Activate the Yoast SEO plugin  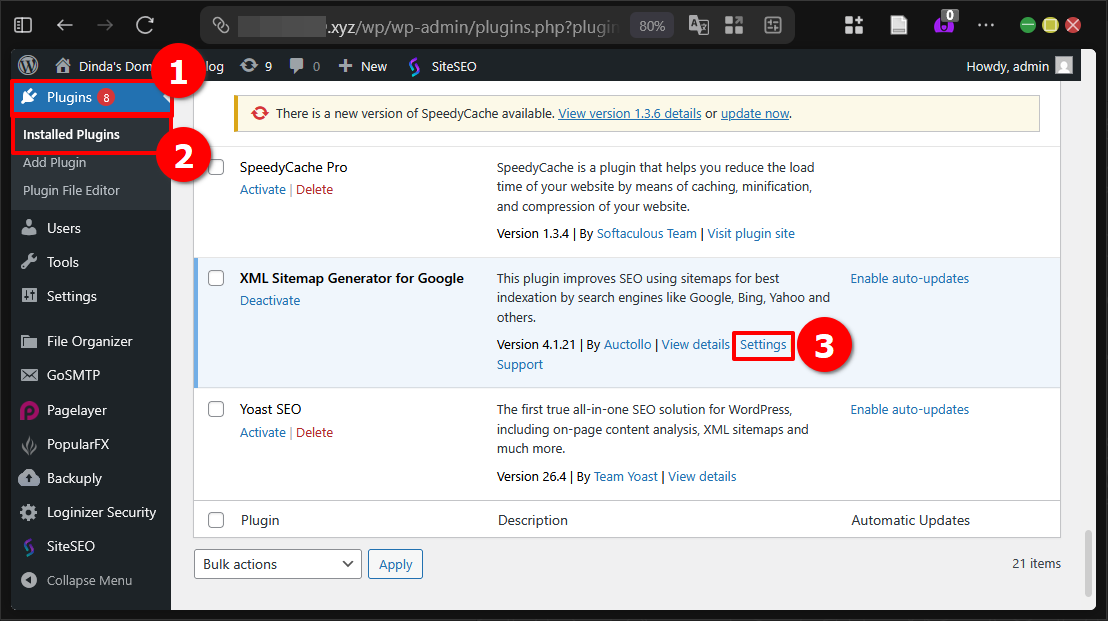[x=262, y=432]
